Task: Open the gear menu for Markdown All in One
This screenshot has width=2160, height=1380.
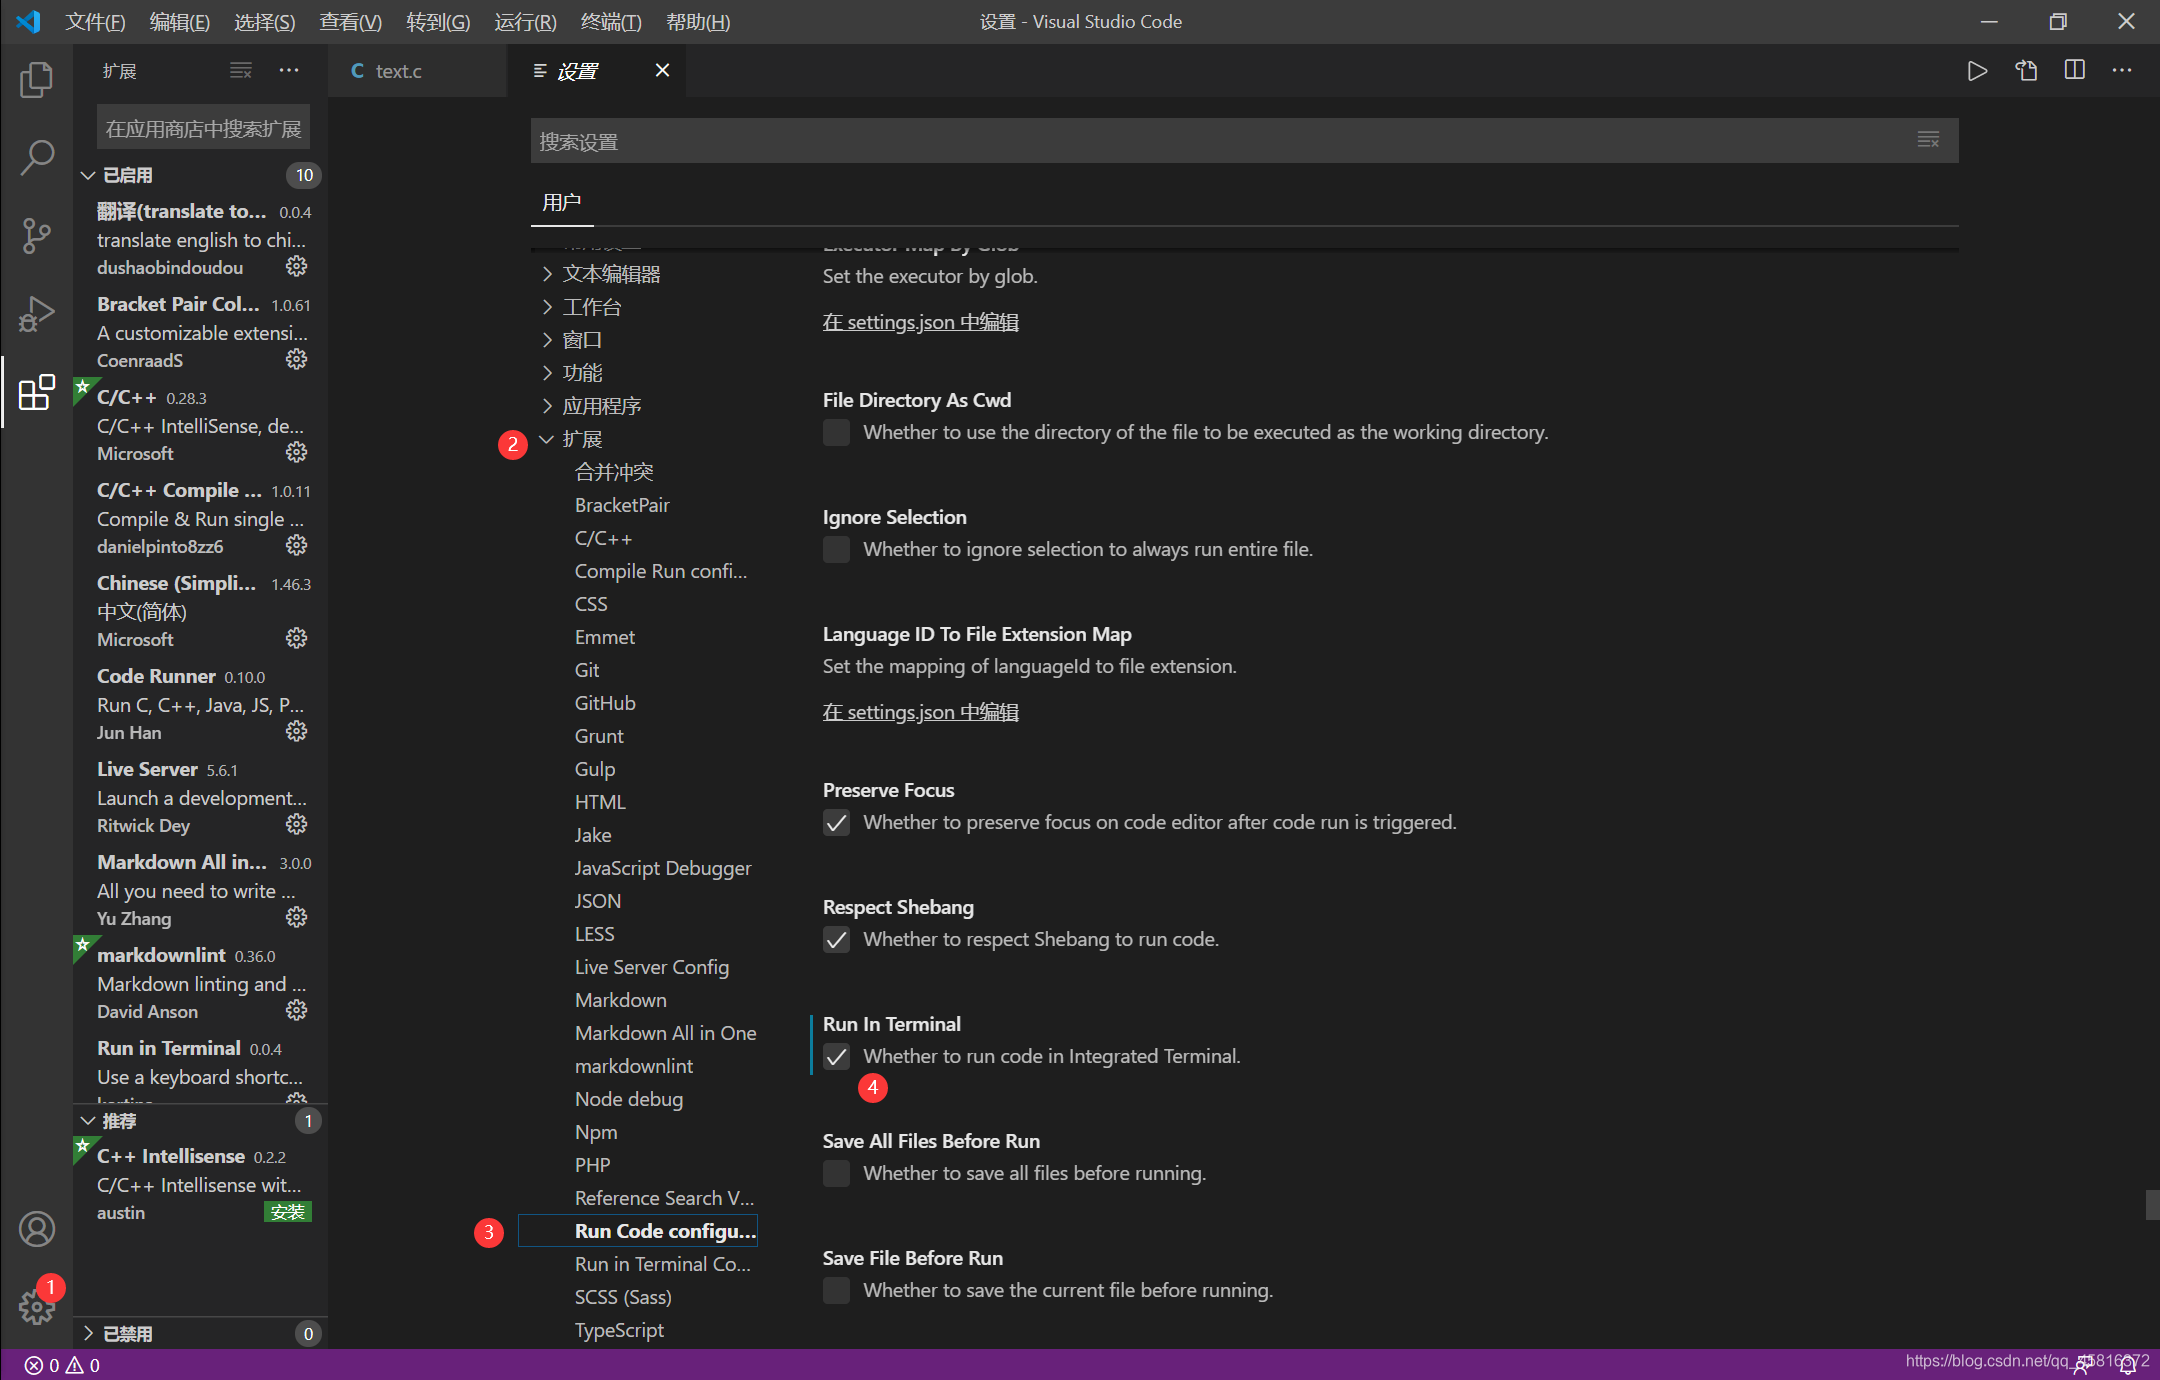Action: coord(297,917)
